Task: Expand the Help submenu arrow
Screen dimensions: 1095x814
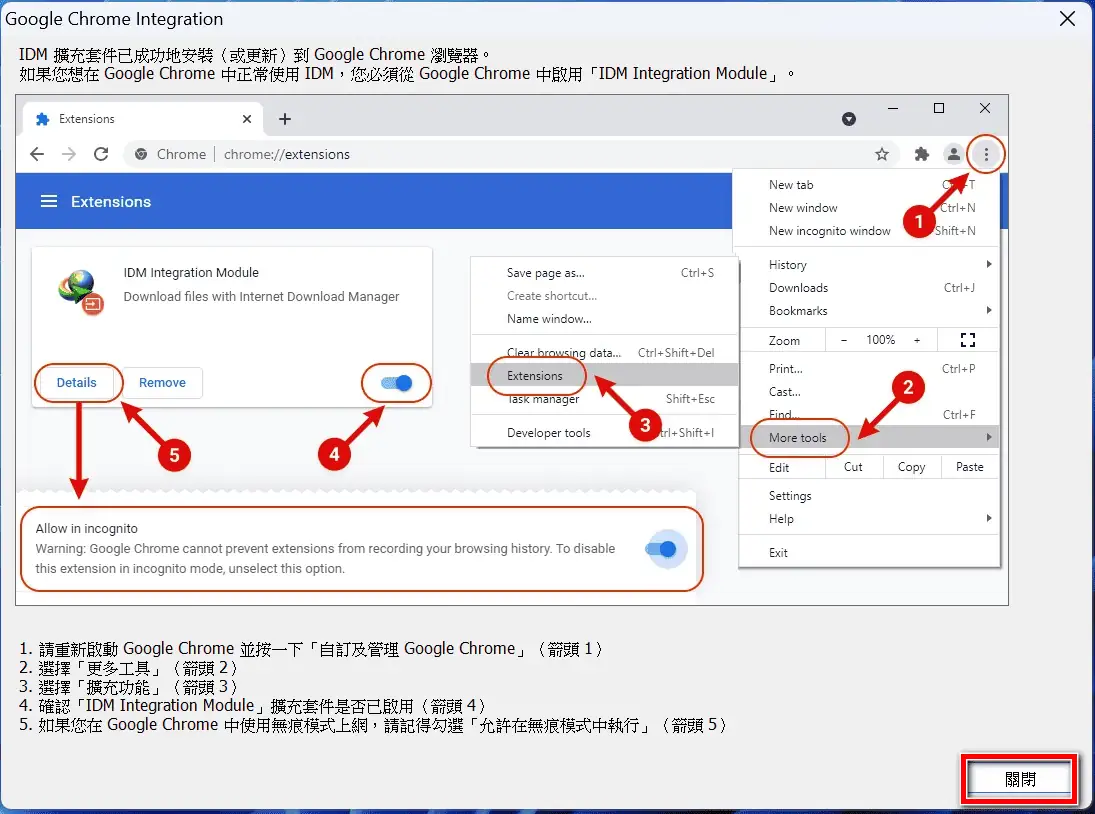Action: tap(989, 518)
